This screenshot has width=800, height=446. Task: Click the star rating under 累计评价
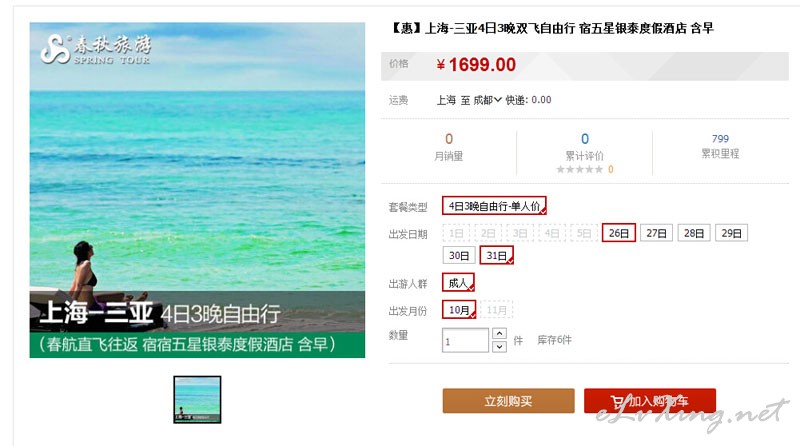coord(579,169)
